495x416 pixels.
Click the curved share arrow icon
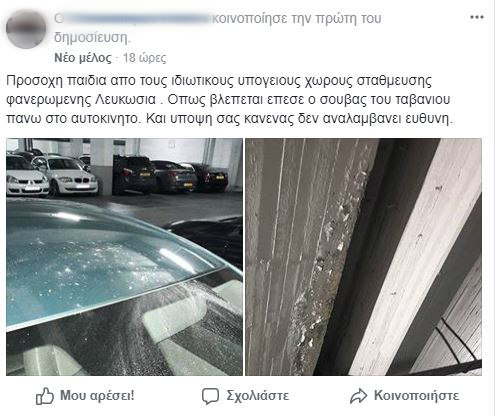click(x=358, y=396)
